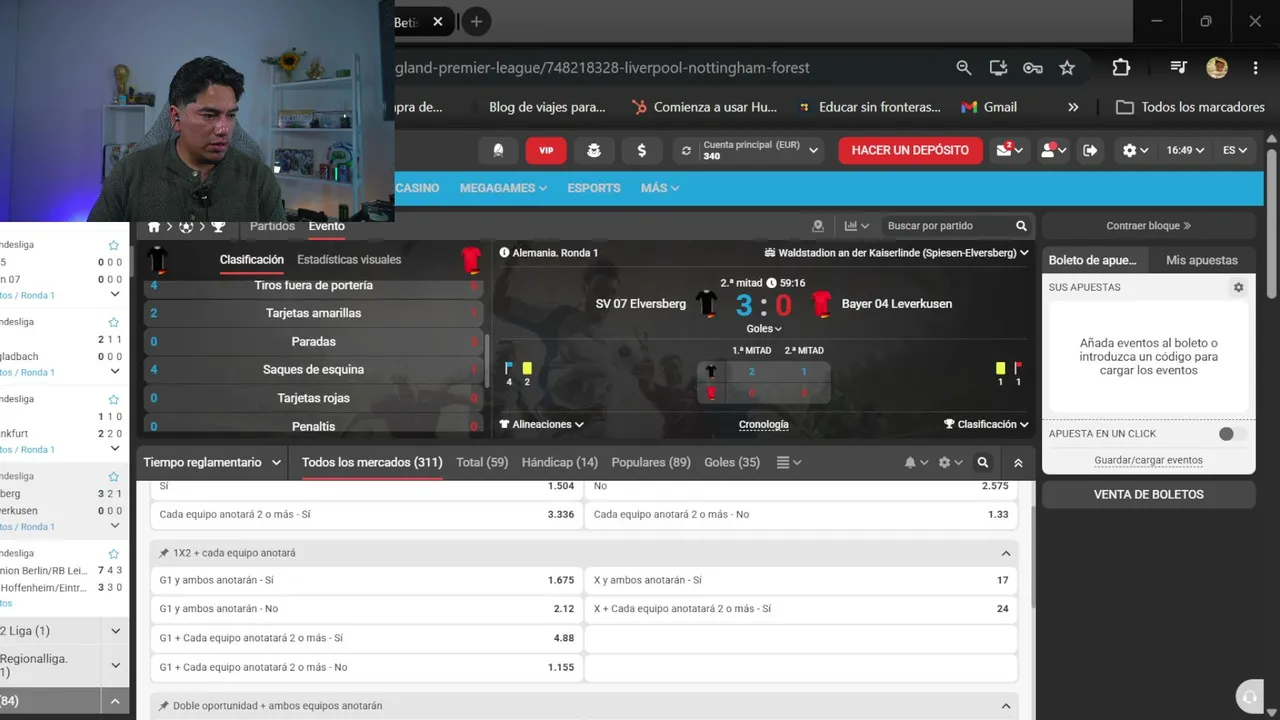The width and height of the screenshot is (1280, 720).
Task: Open Chrome's zoom magnifier in the address bar
Action: (964, 68)
